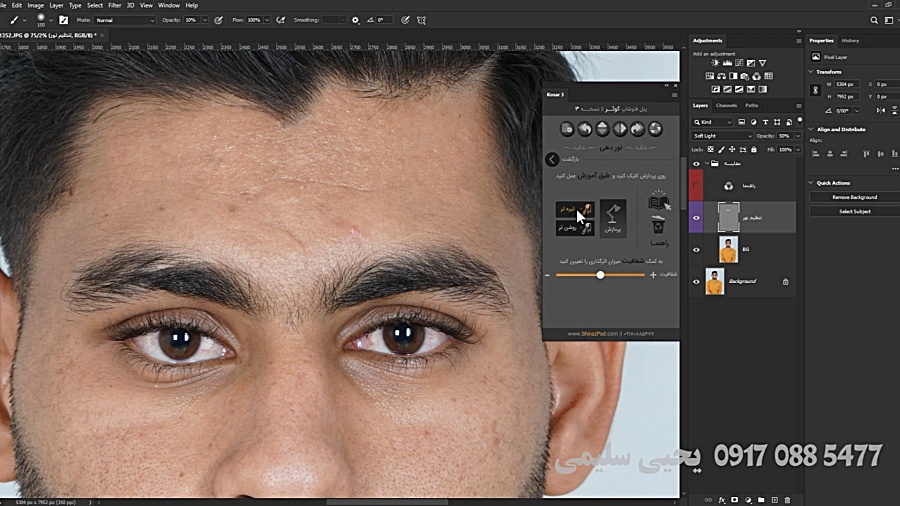
Task: Add an Exposure adjustment
Action: 751,63
